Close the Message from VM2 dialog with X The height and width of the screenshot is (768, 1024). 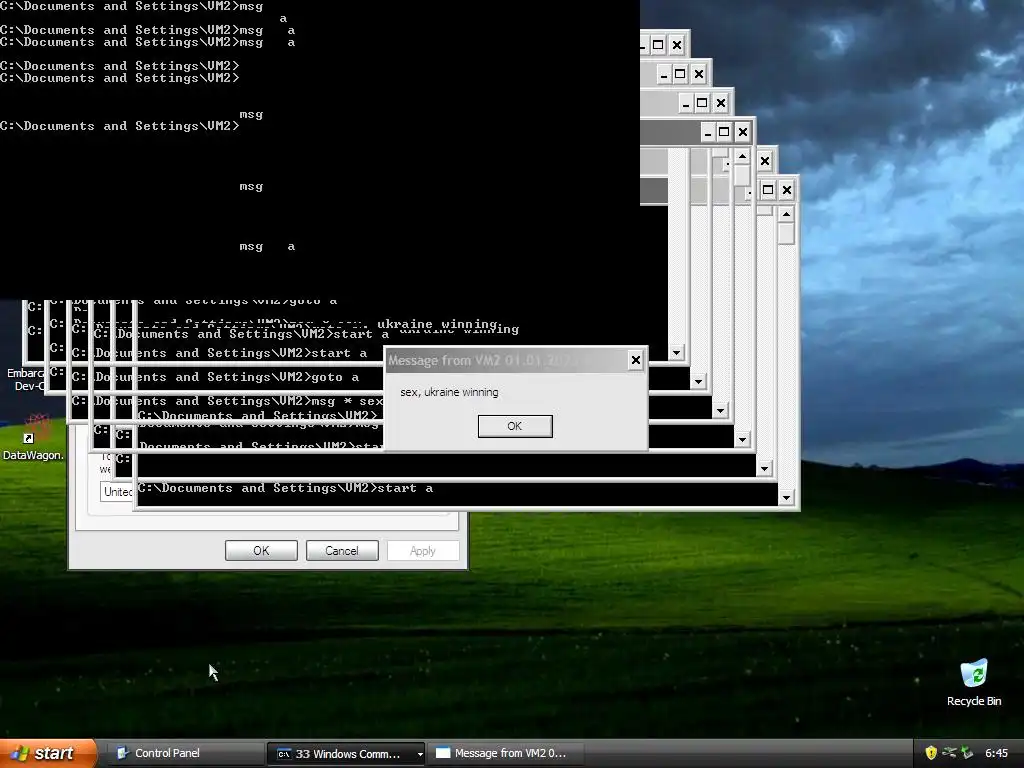pyautogui.click(x=635, y=360)
